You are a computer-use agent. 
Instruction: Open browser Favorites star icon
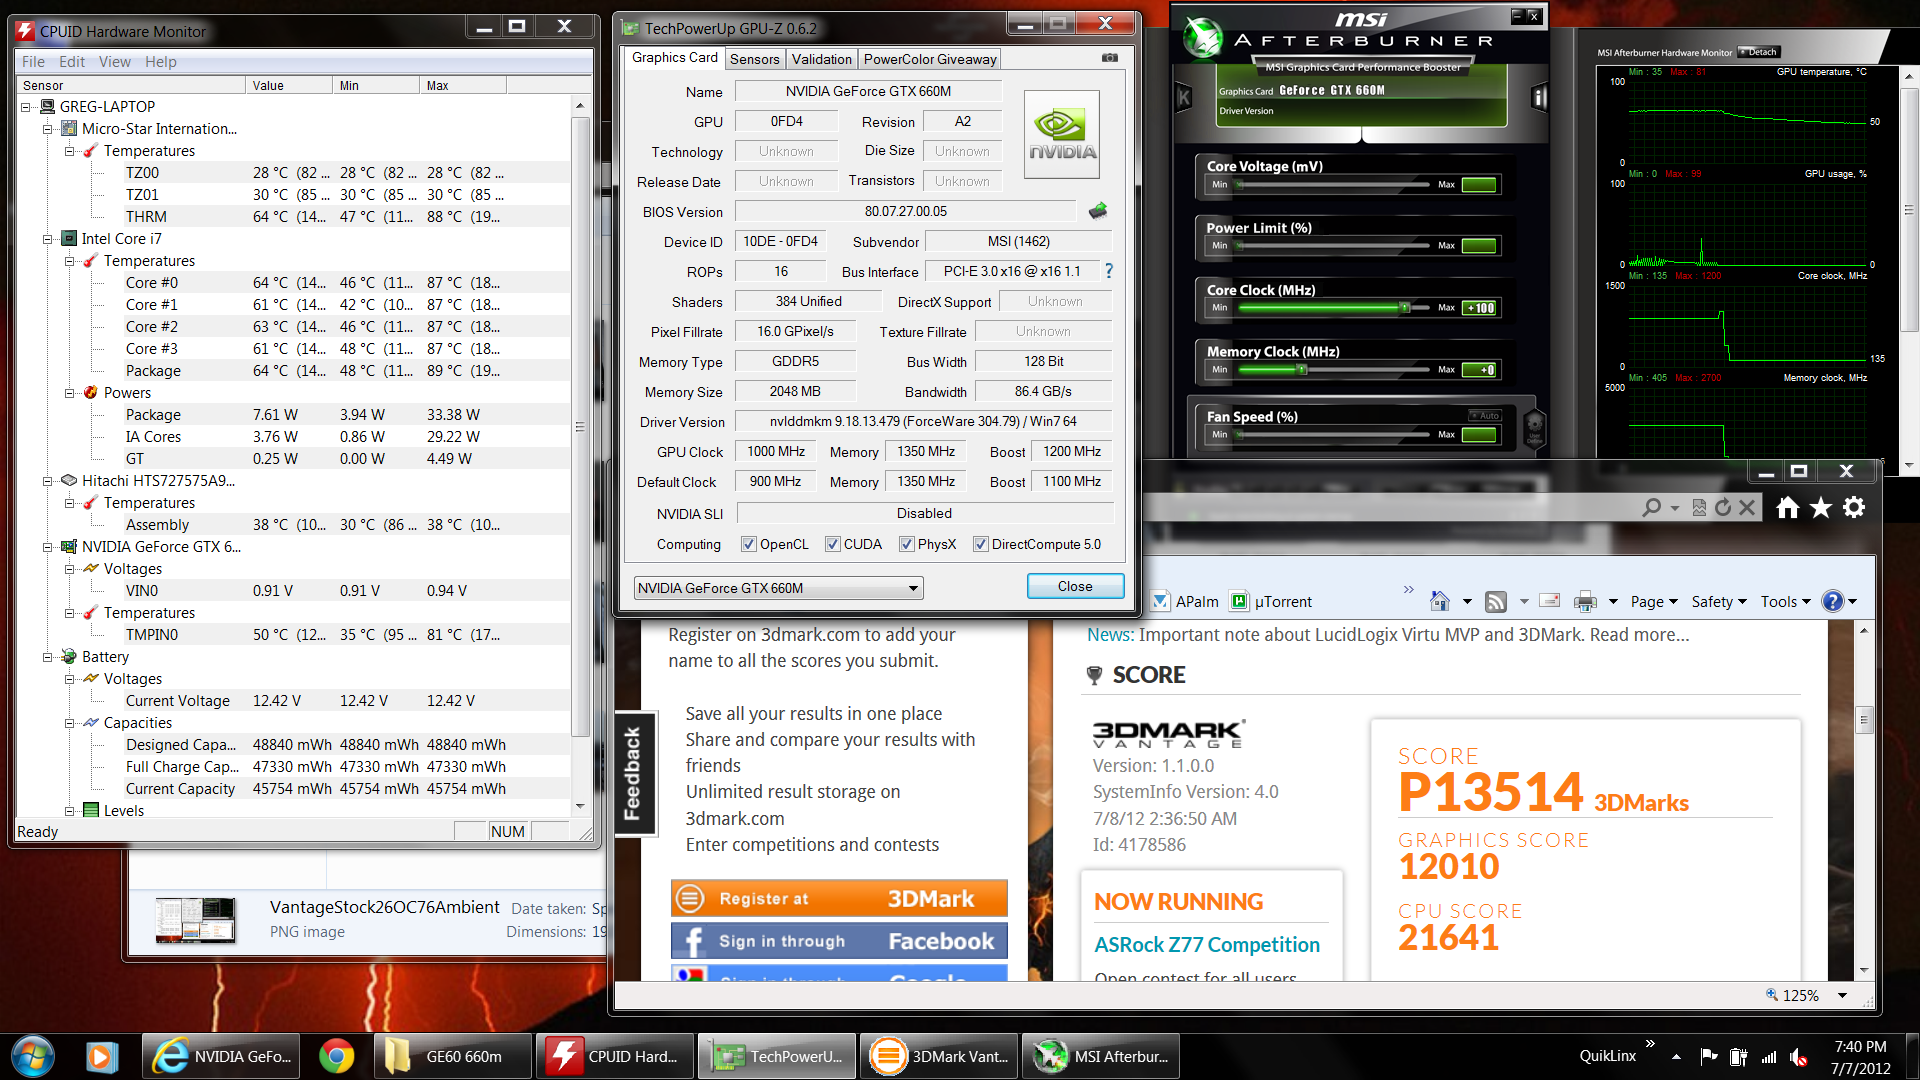1821,508
